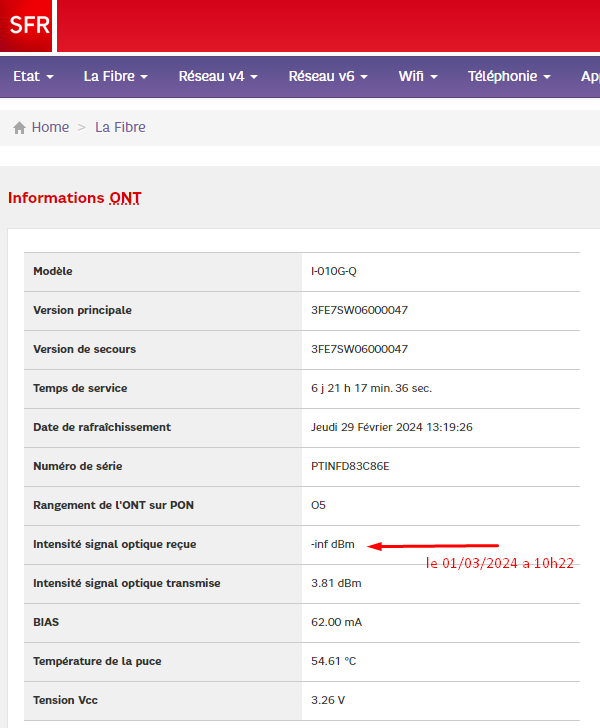Click the Date de rafraîchissement value
The width and height of the screenshot is (600, 728).
pos(392,427)
